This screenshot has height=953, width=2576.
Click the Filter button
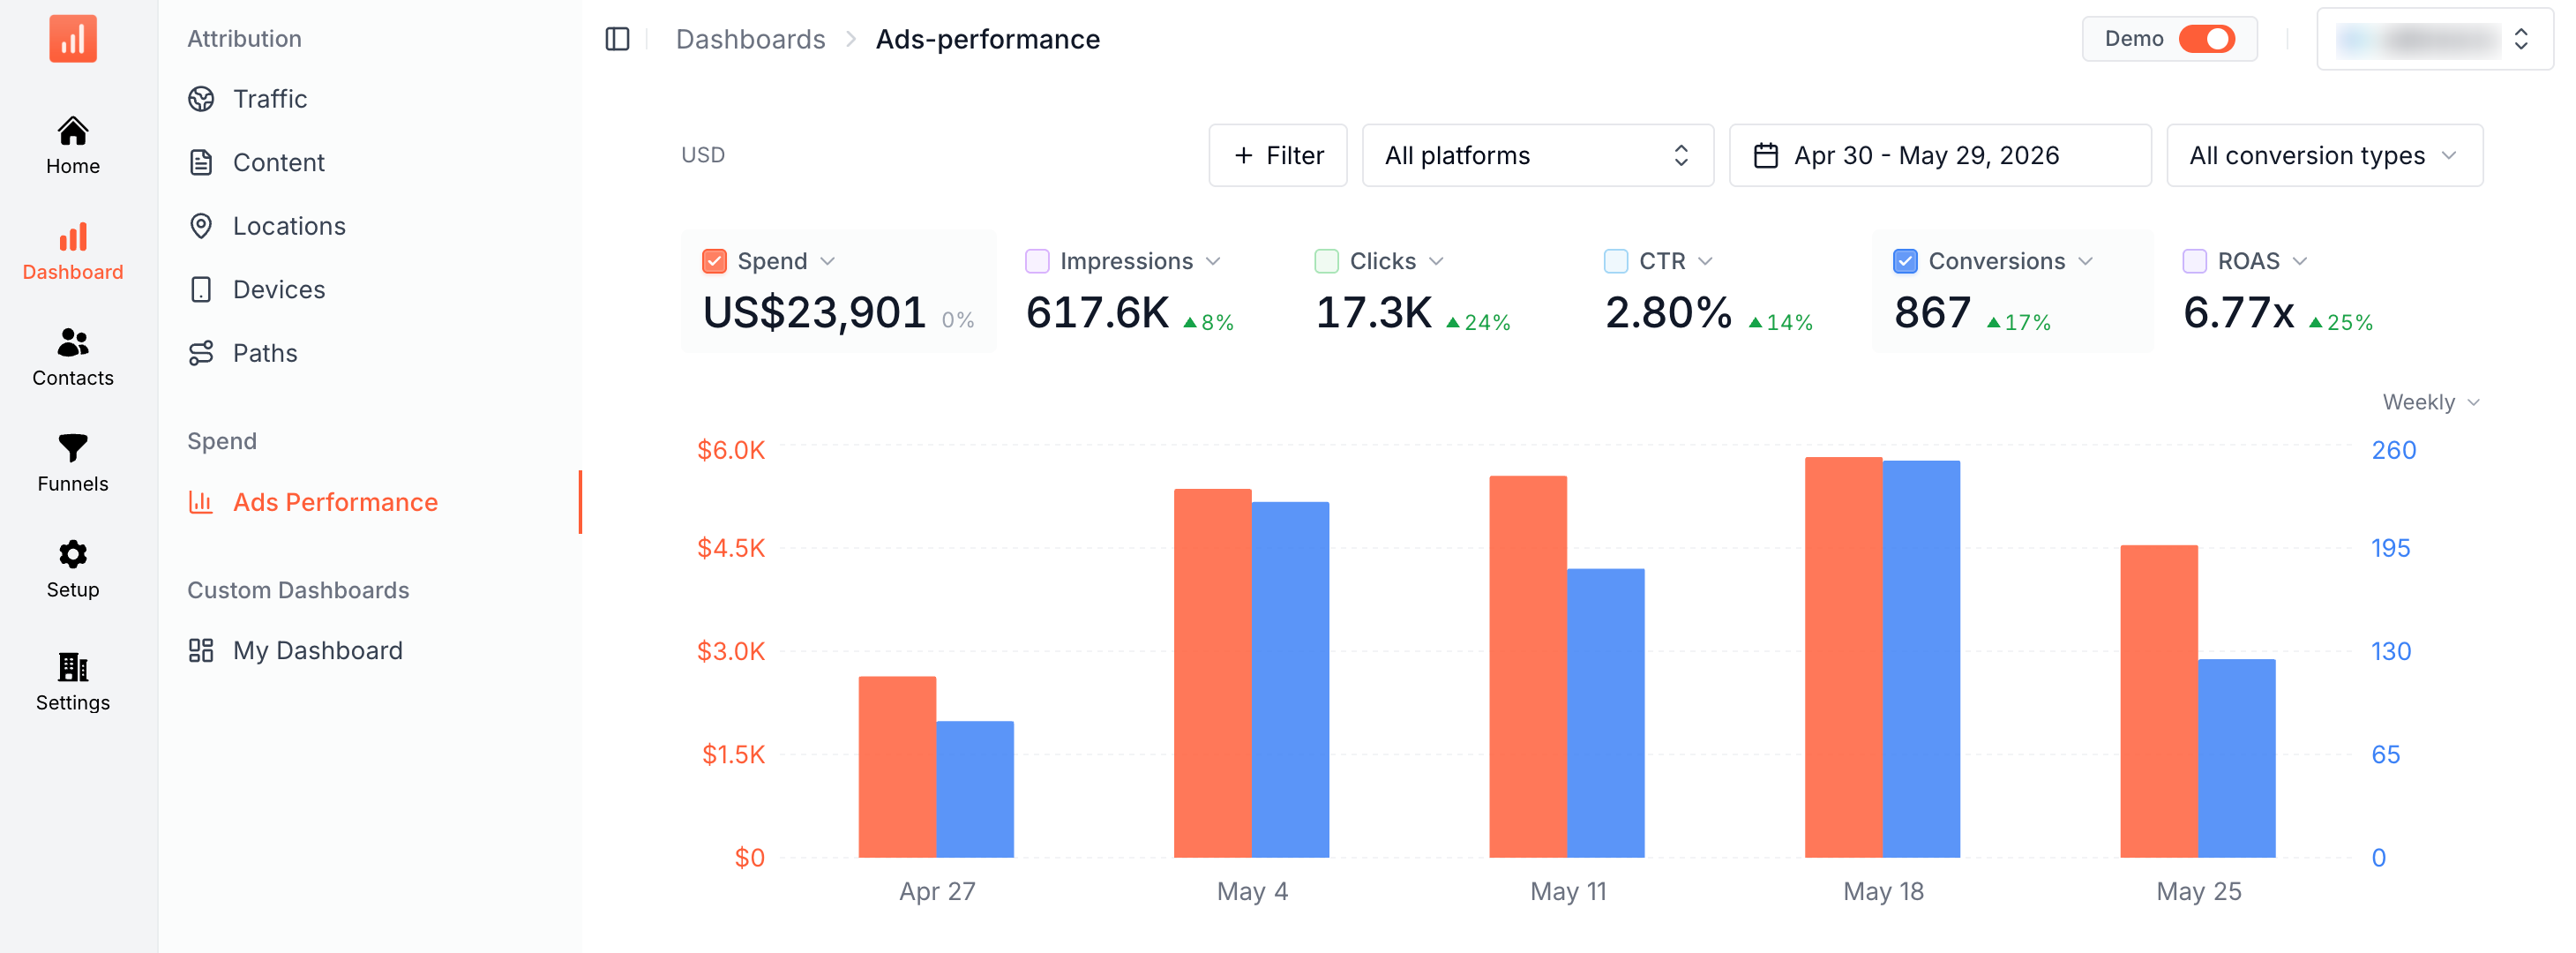coord(1277,156)
